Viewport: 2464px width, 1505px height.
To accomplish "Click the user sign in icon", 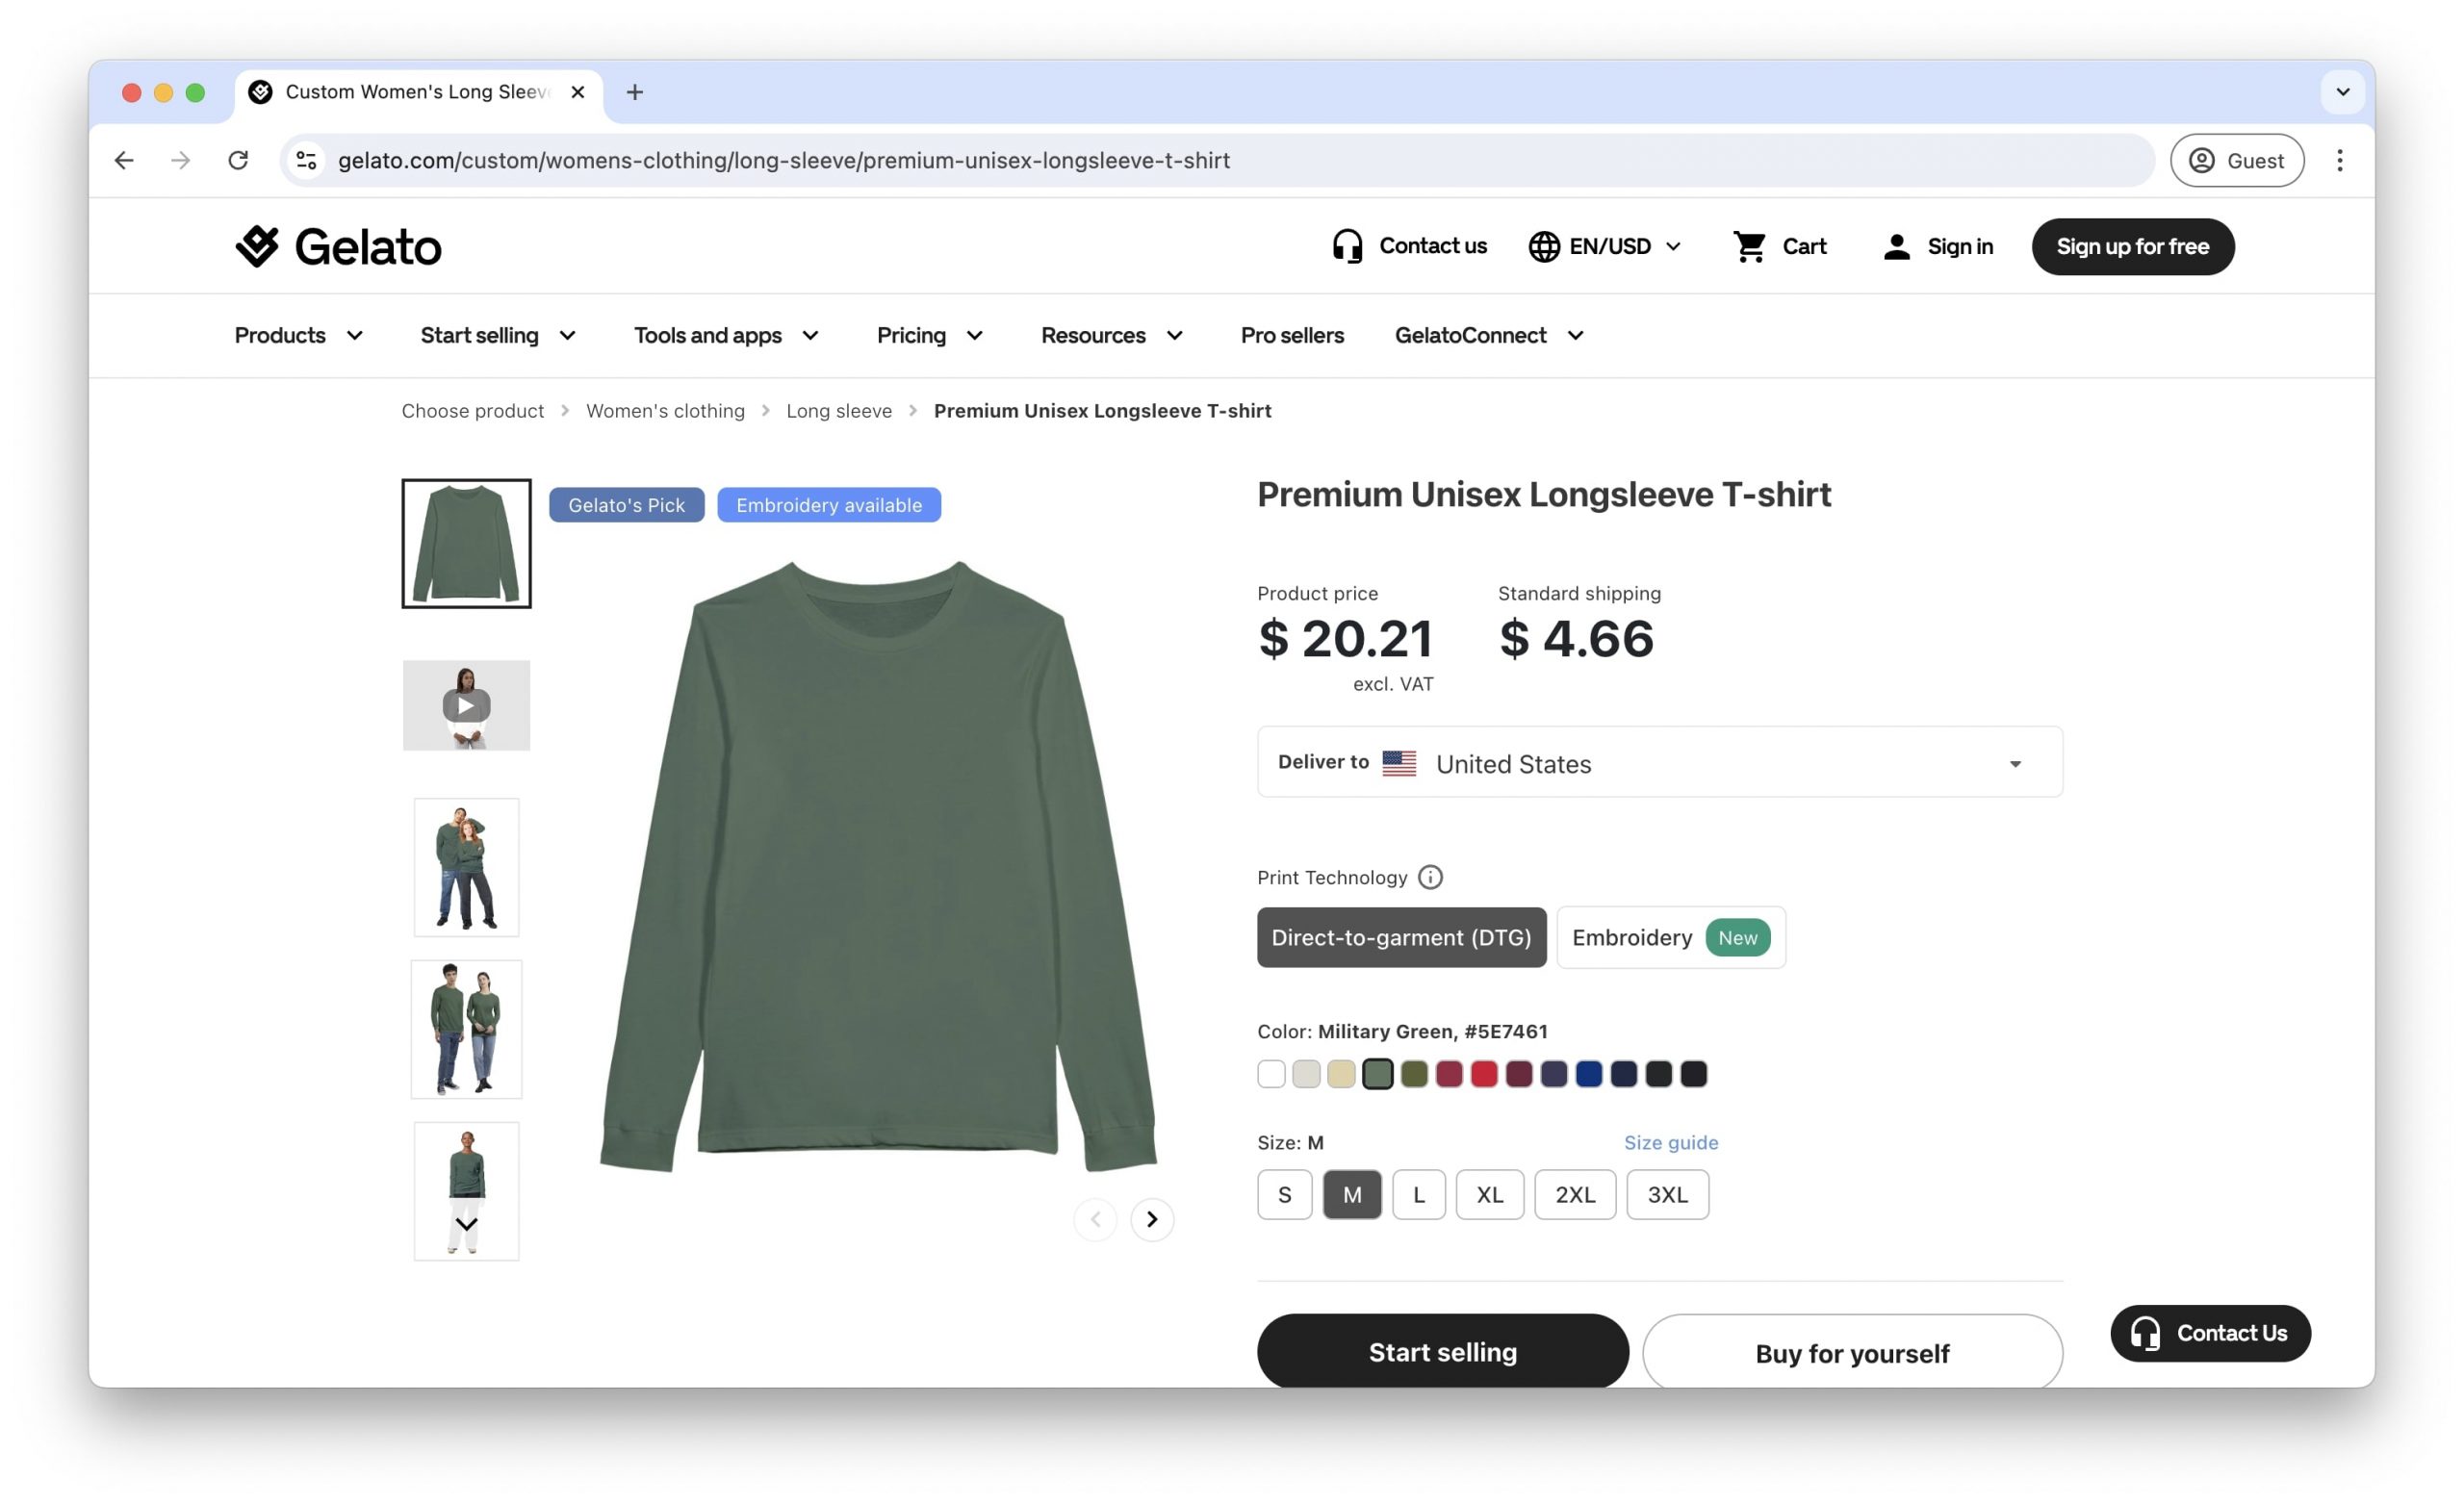I will point(1897,246).
